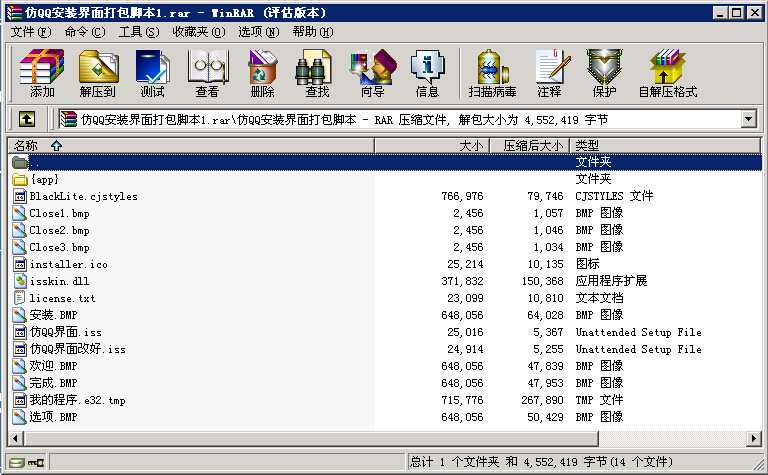Viewport: 768px width, 475px height.
Task: Sort by 压缩后大小 column header
Action: click(x=529, y=145)
